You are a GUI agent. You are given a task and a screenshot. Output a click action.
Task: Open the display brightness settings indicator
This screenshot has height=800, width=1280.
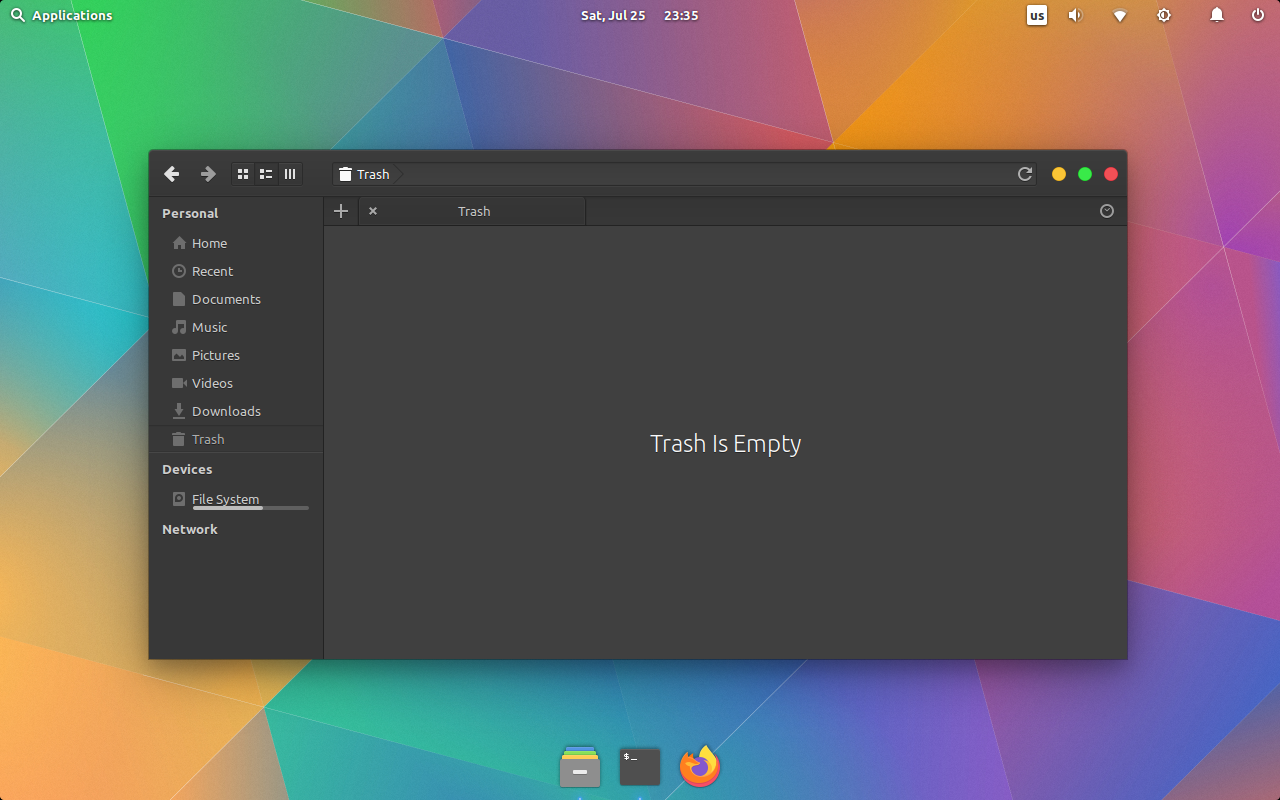pyautogui.click(x=1164, y=15)
